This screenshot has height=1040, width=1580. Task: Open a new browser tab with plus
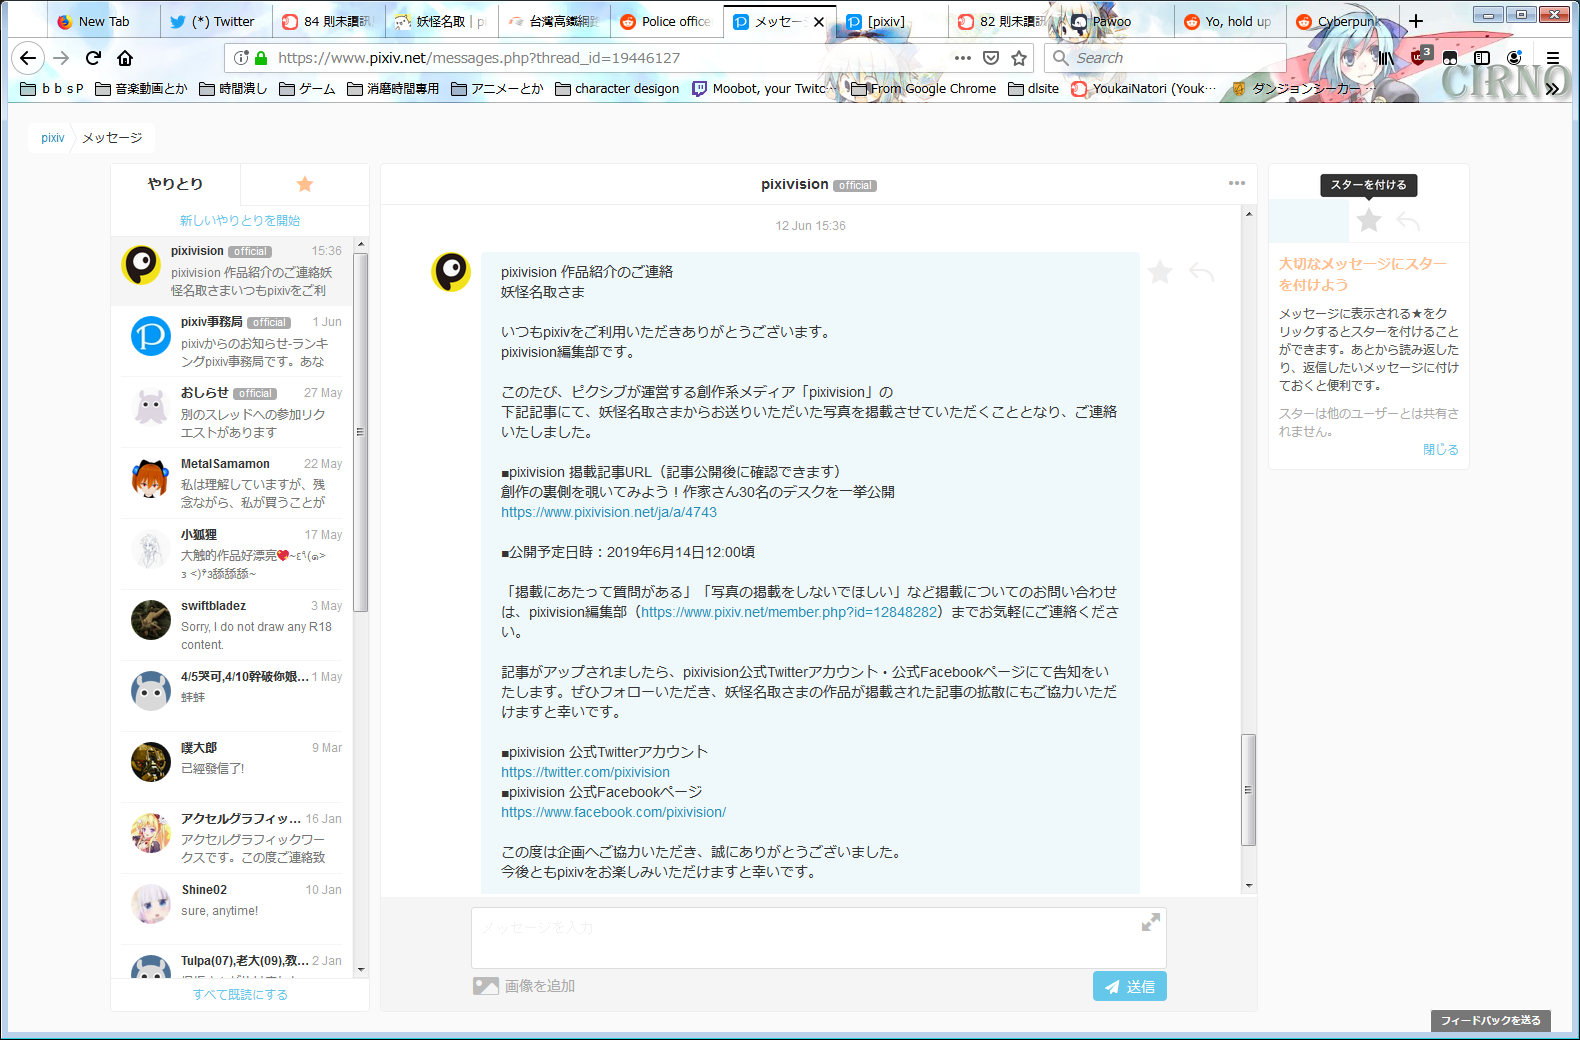(1416, 21)
